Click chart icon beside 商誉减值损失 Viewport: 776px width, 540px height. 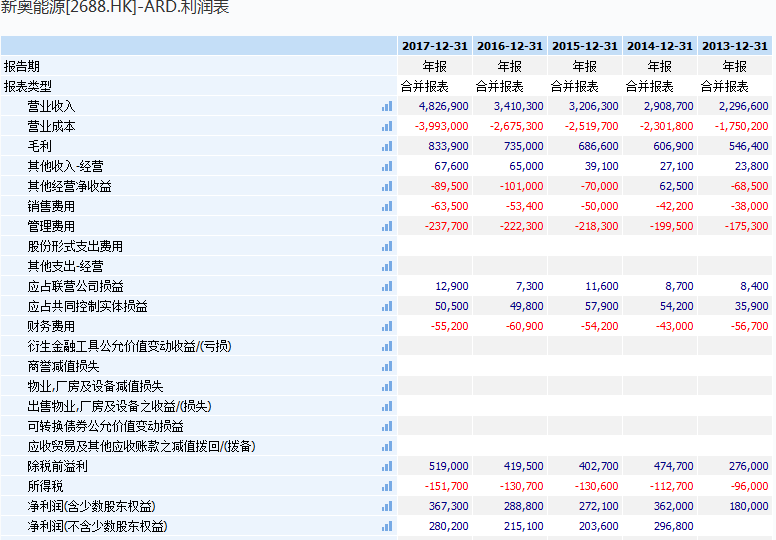pos(386,366)
